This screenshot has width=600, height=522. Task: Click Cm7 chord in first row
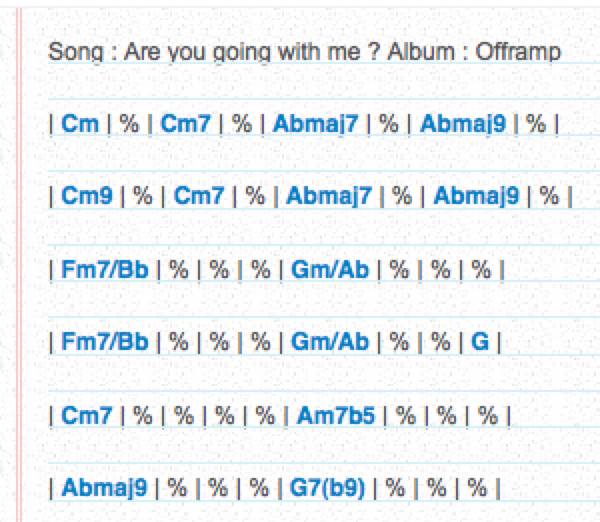click(x=186, y=124)
